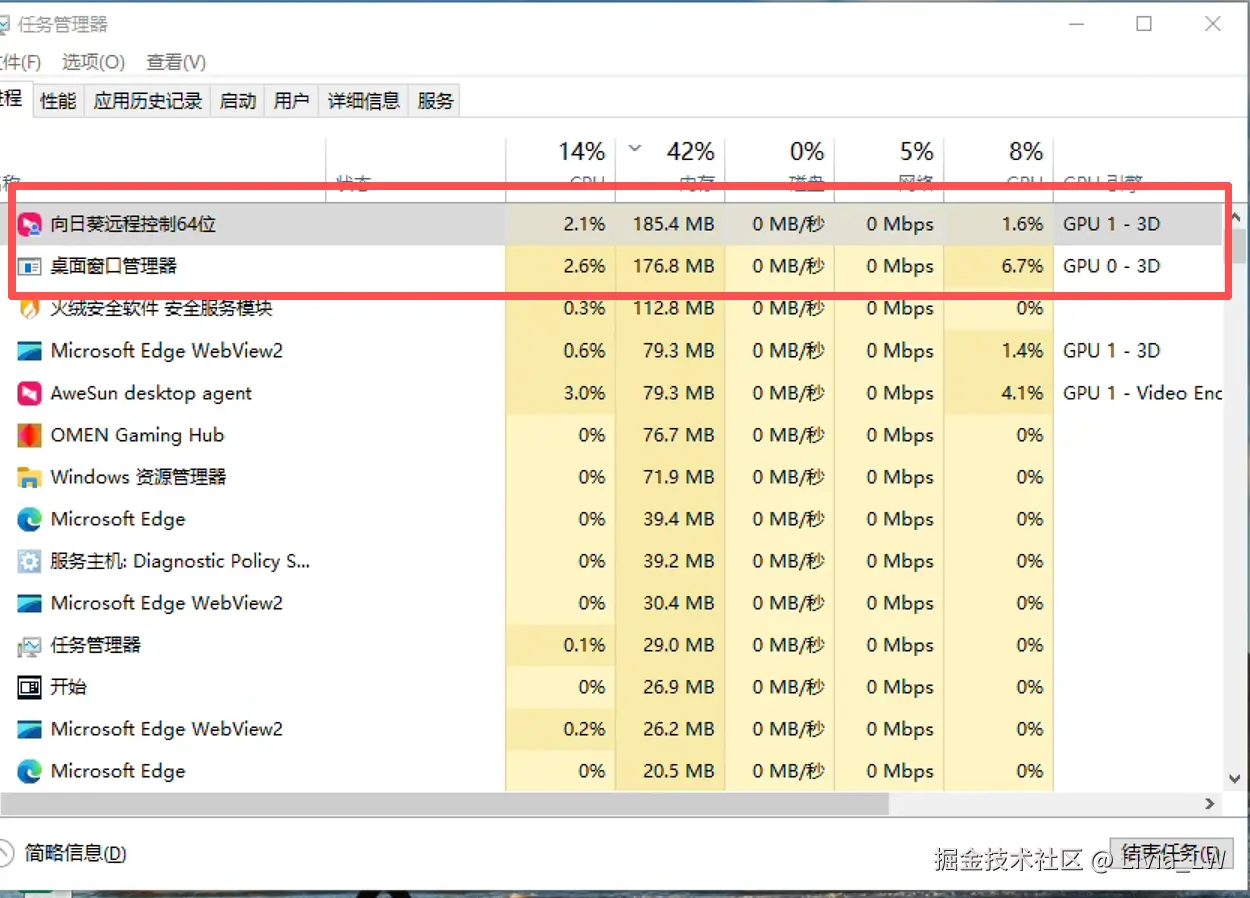Screen dimensions: 1250x898
Task: Click the Windows 资源管理器 folder icon
Action: click(30, 477)
